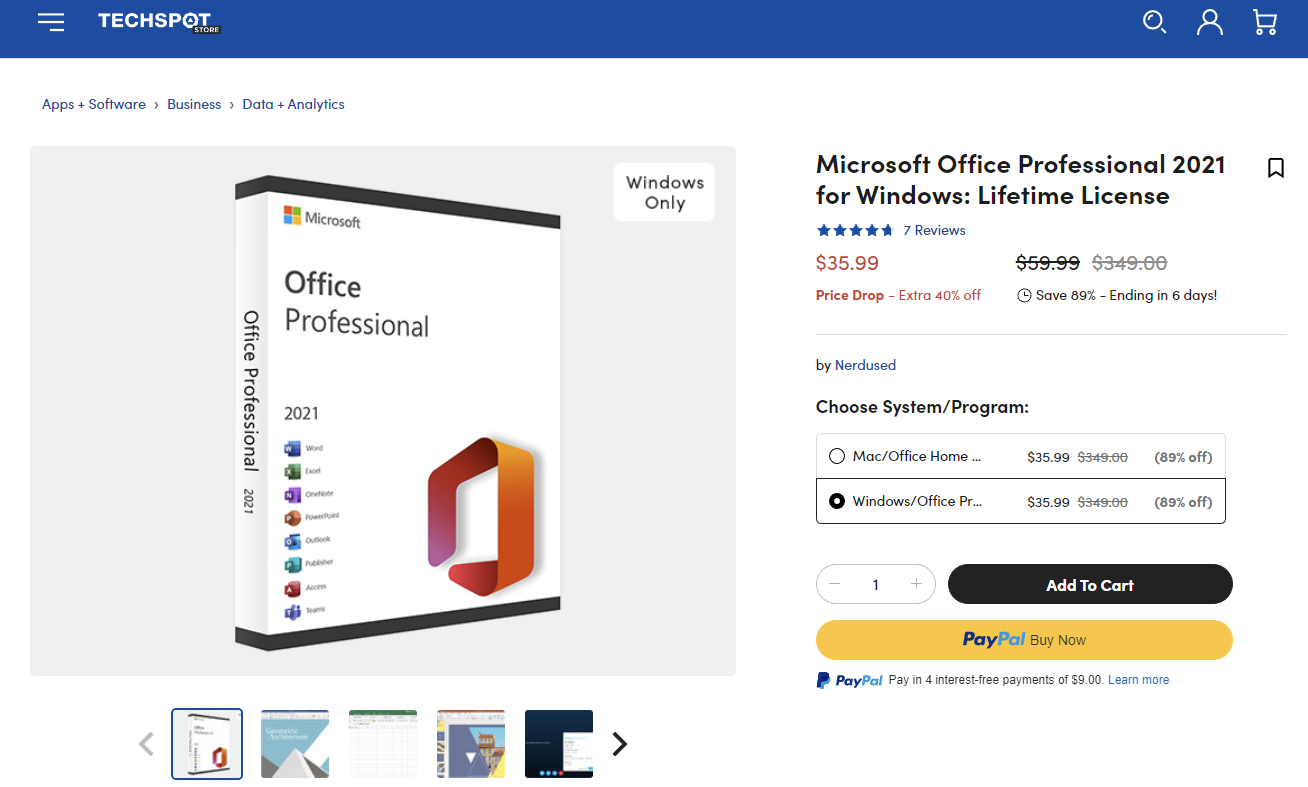The image size is (1308, 787).
Task: Advance the thumbnail carousel with the right arrow
Action: 619,744
